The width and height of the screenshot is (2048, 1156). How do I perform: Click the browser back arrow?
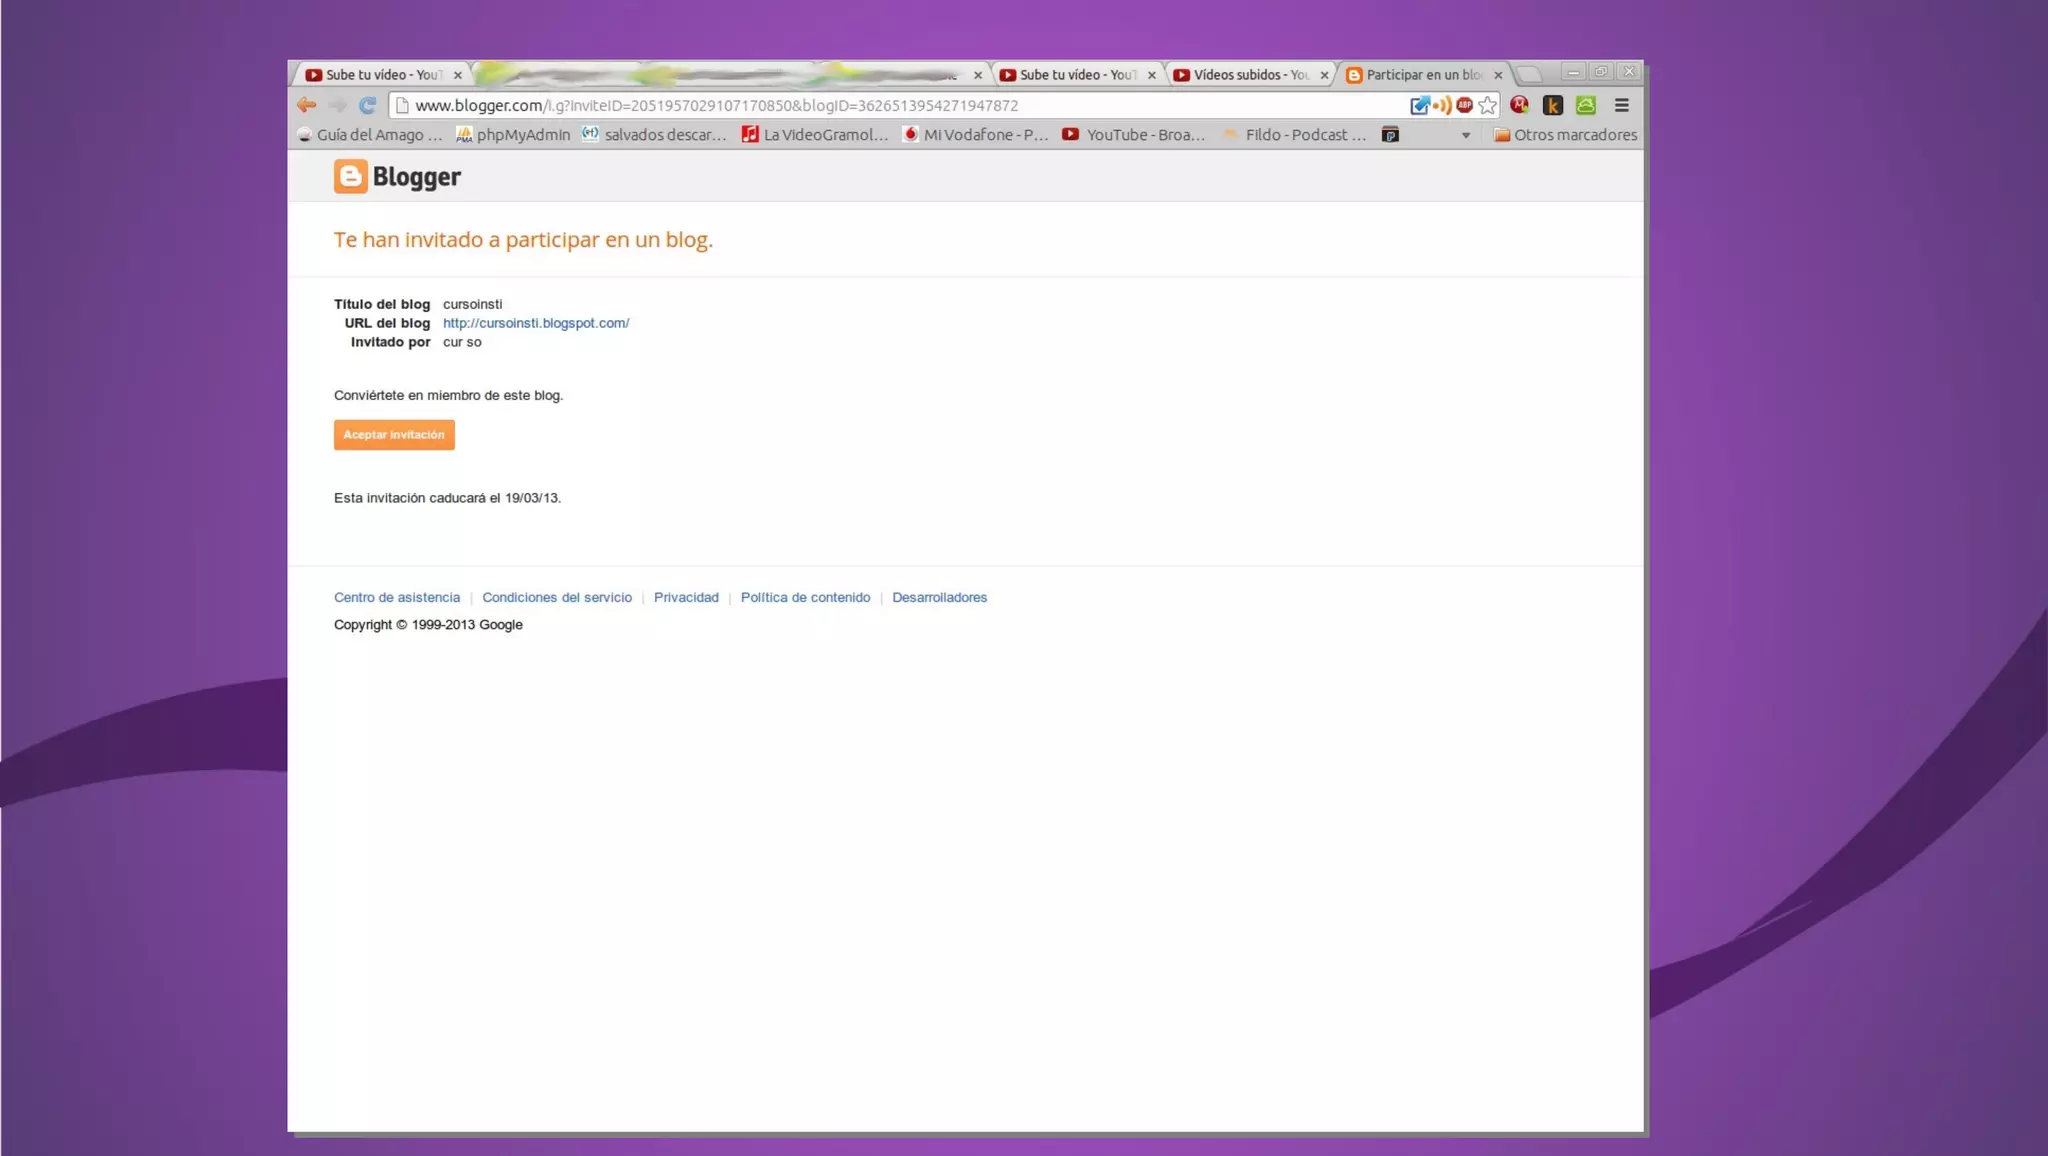307,105
